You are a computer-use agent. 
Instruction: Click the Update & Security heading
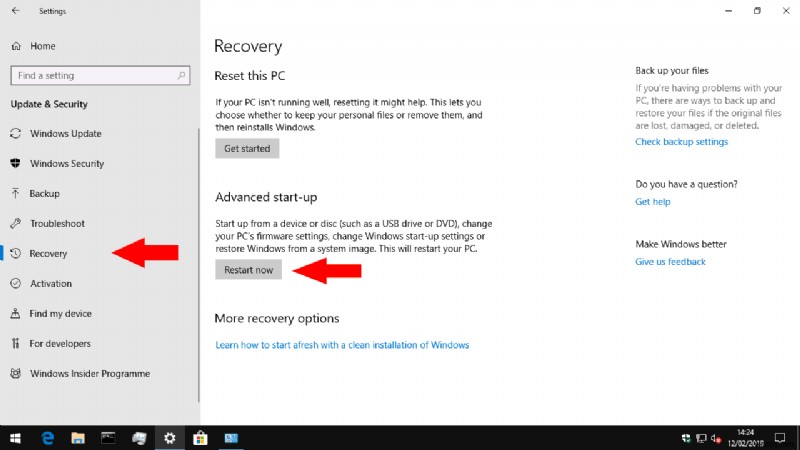click(x=49, y=104)
